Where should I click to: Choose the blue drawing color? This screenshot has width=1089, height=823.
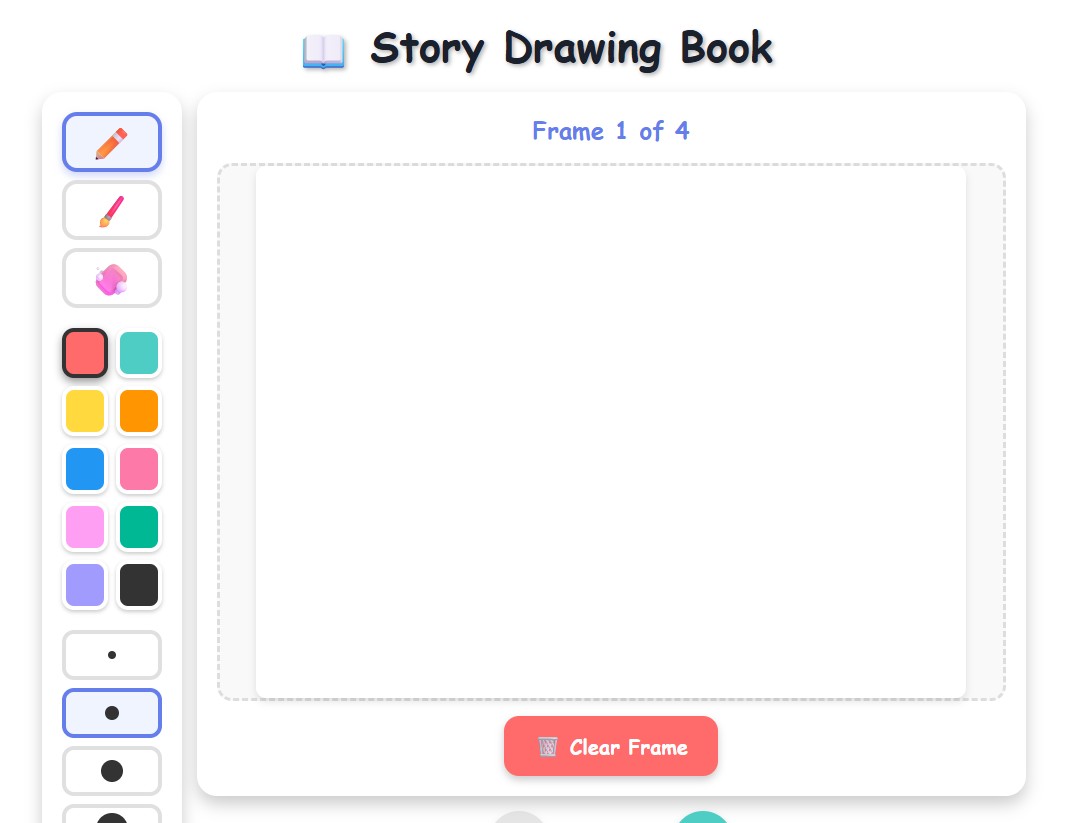(85, 469)
